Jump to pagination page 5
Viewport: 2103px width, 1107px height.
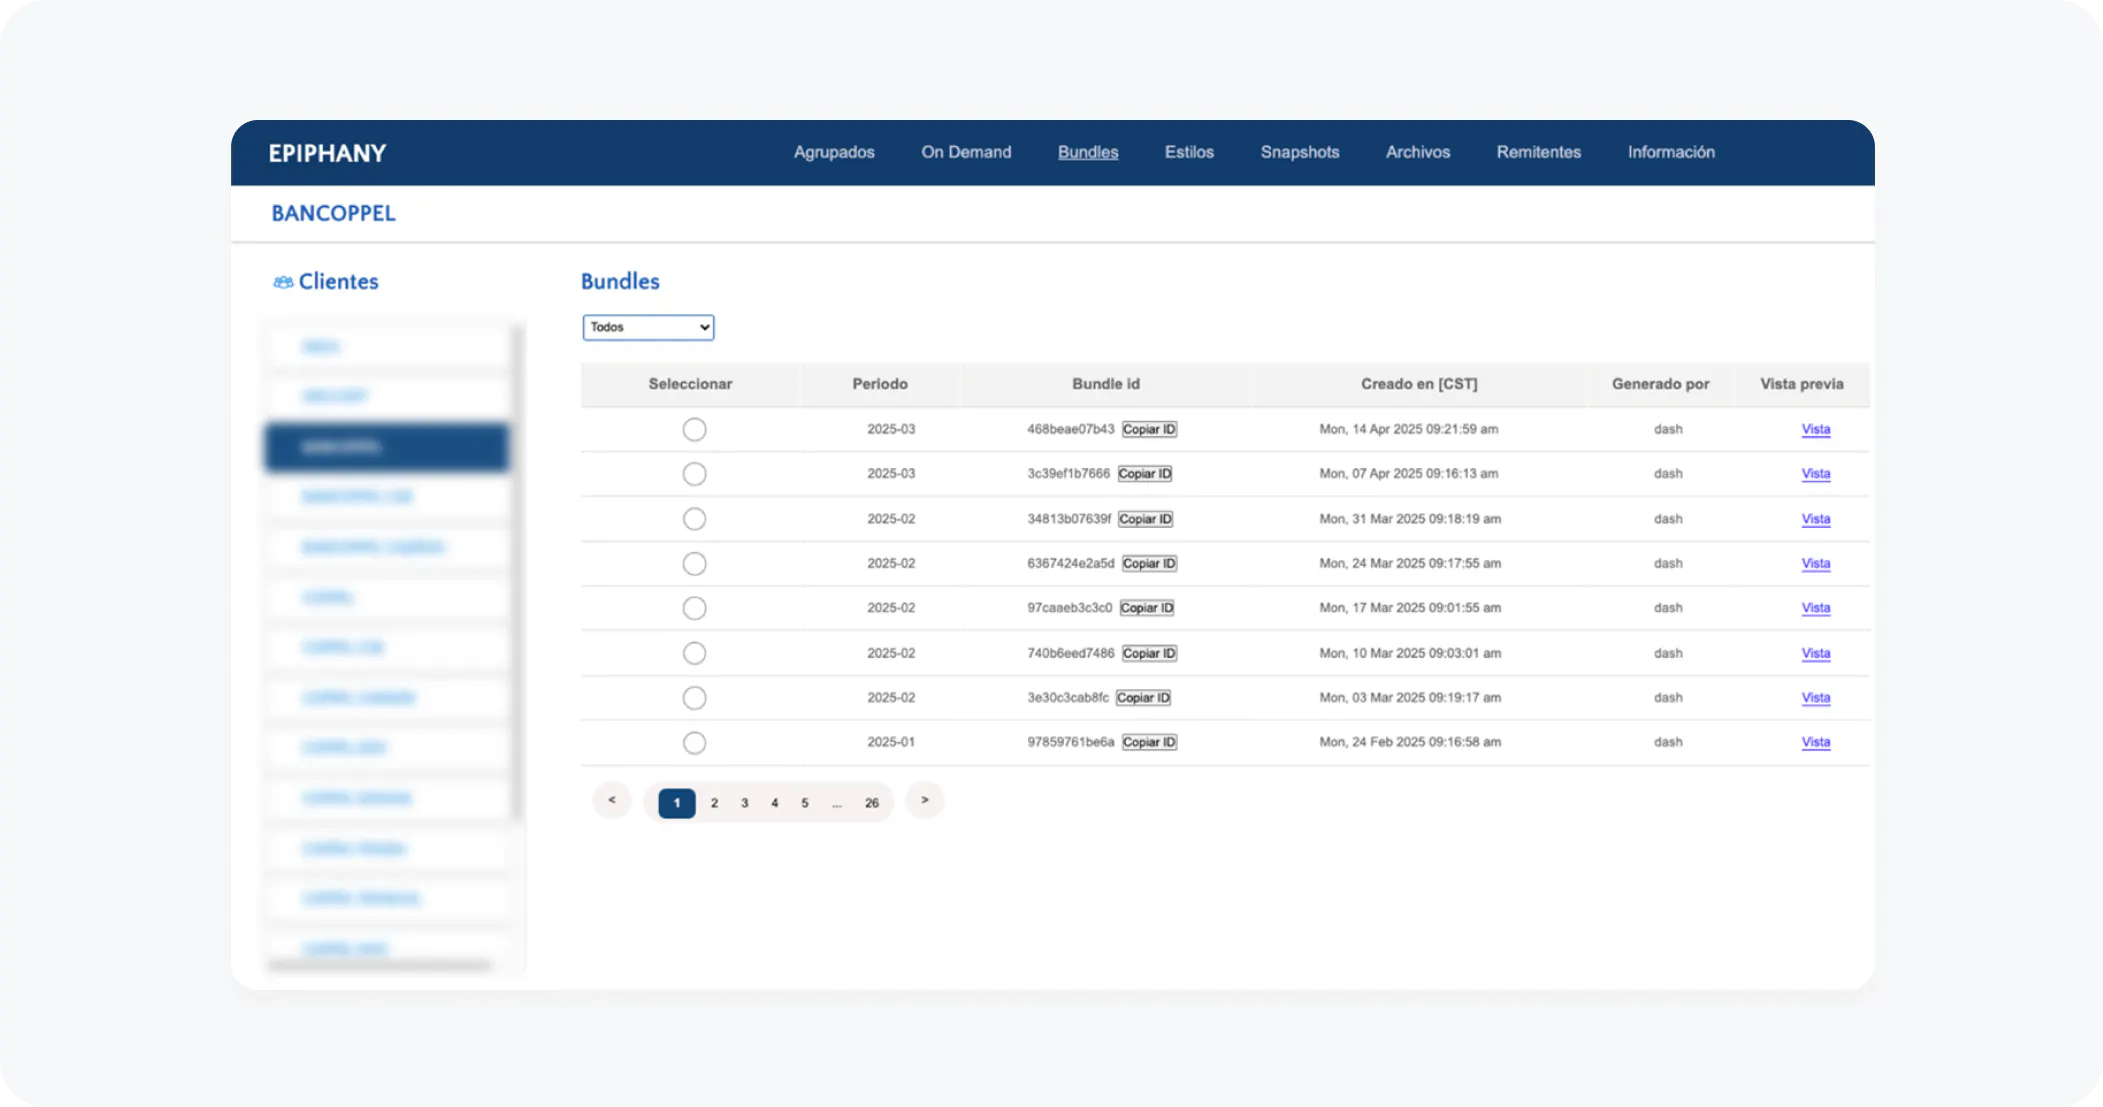804,803
